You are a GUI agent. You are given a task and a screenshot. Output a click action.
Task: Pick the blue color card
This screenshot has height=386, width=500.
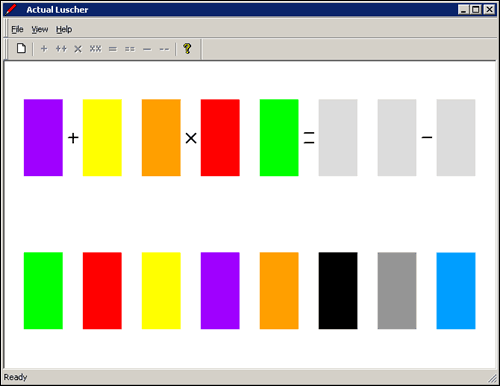pos(456,291)
